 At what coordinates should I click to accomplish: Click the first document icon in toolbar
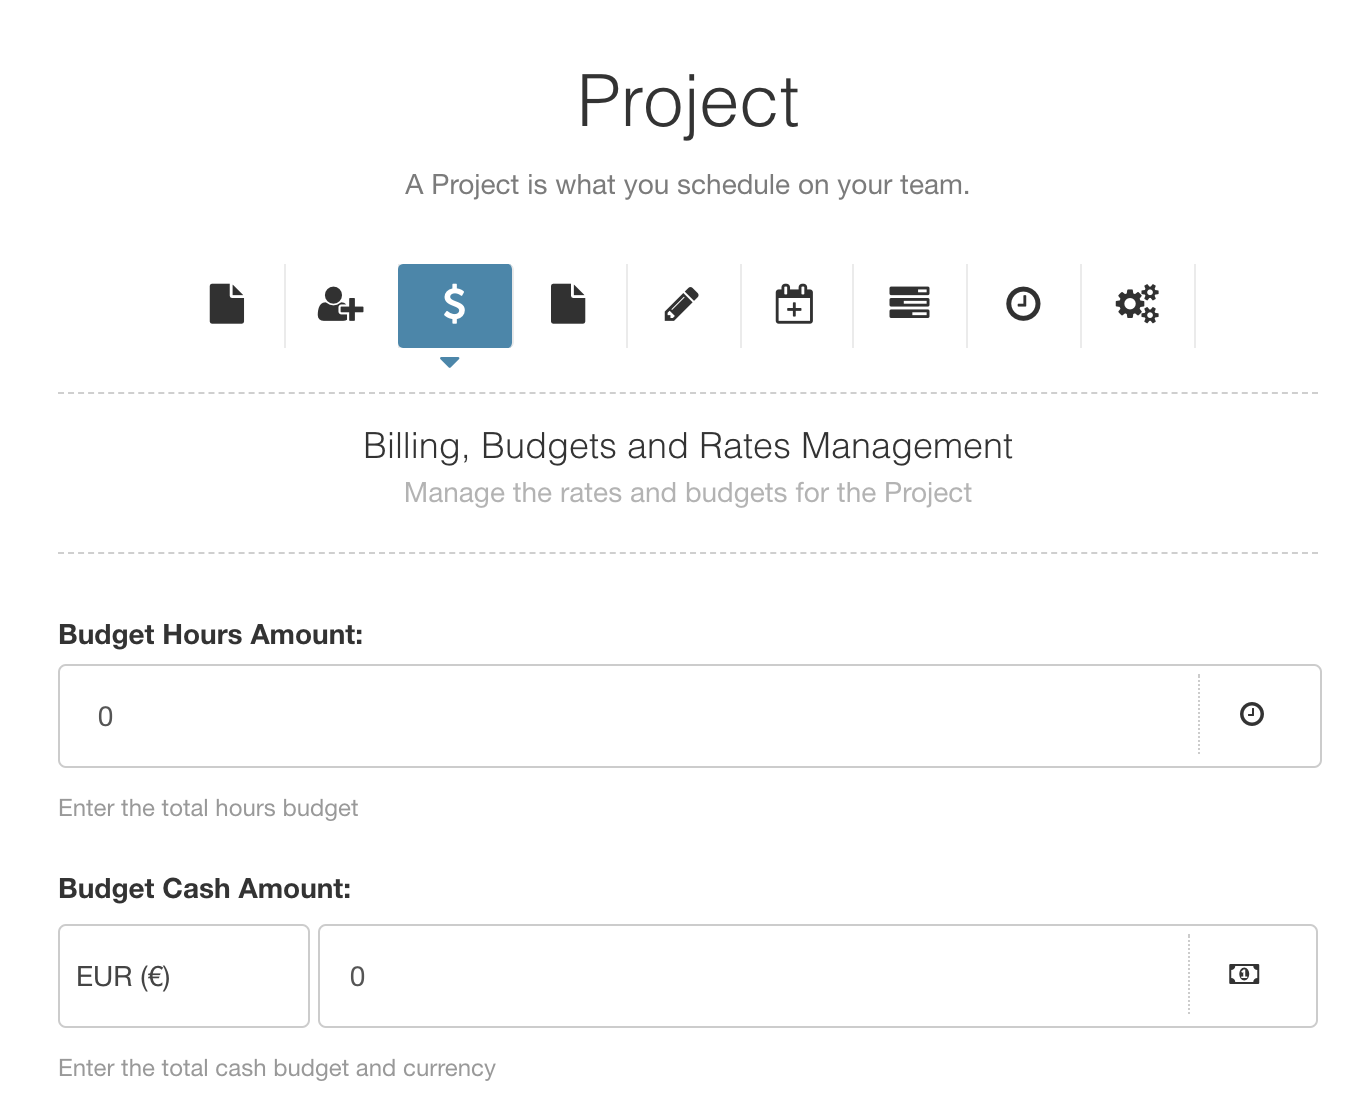coord(227,305)
